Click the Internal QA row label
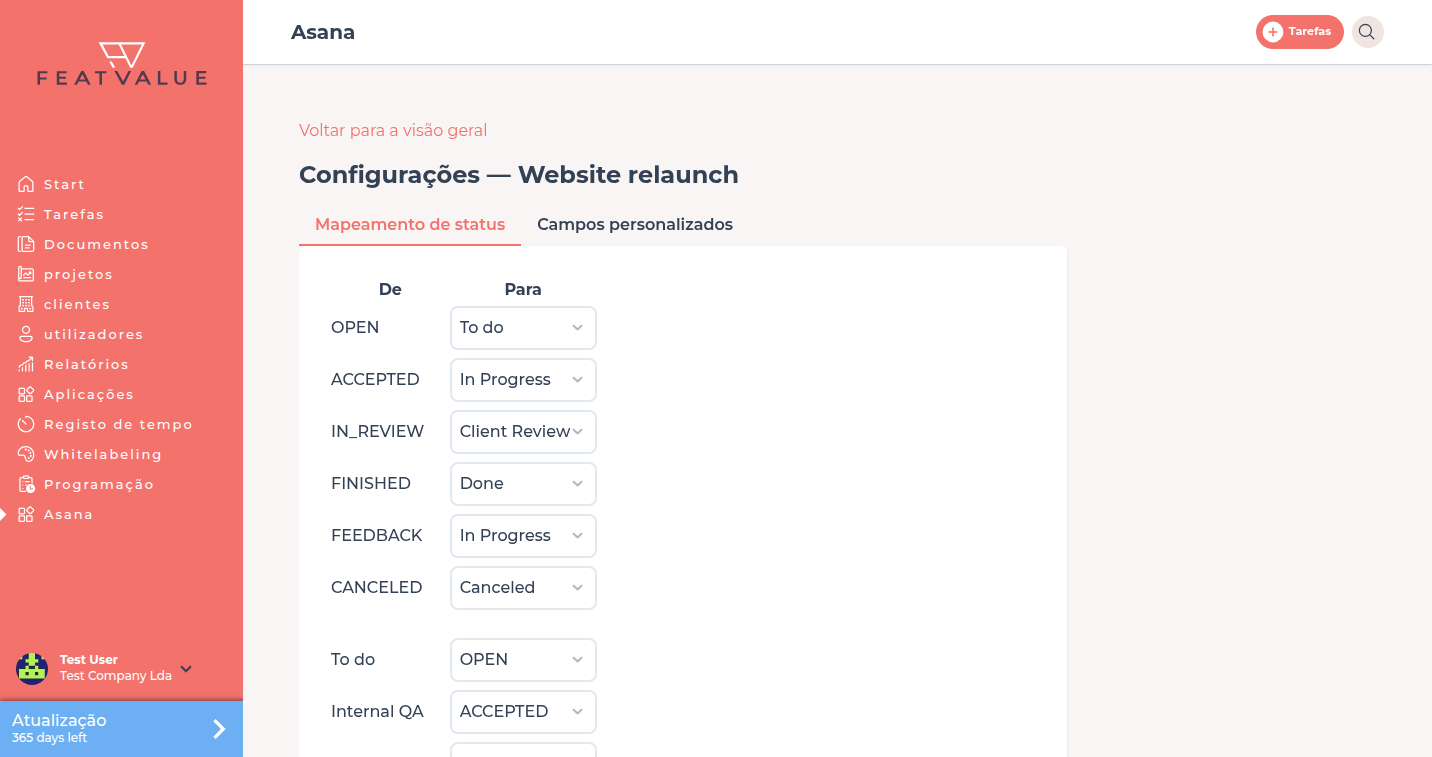The width and height of the screenshot is (1432, 757). point(377,712)
